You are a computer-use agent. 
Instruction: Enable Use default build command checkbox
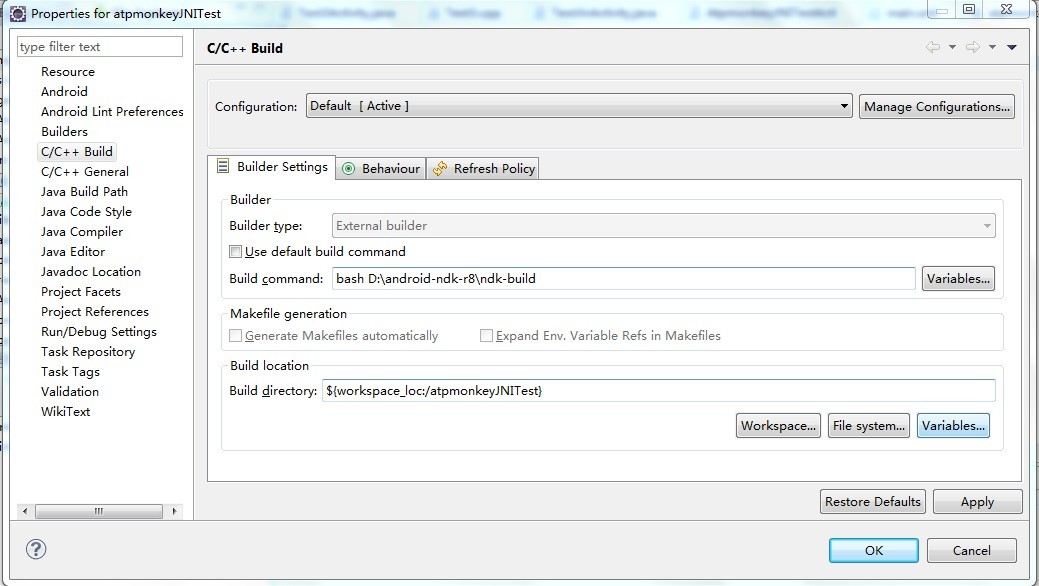tap(235, 252)
